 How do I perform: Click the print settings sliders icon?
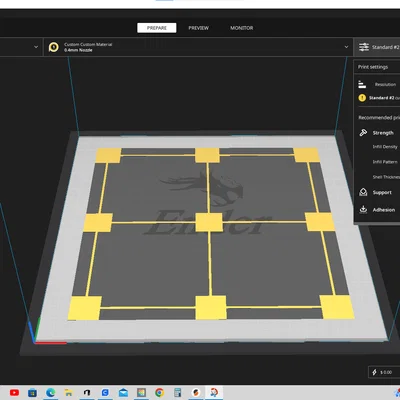click(x=364, y=47)
